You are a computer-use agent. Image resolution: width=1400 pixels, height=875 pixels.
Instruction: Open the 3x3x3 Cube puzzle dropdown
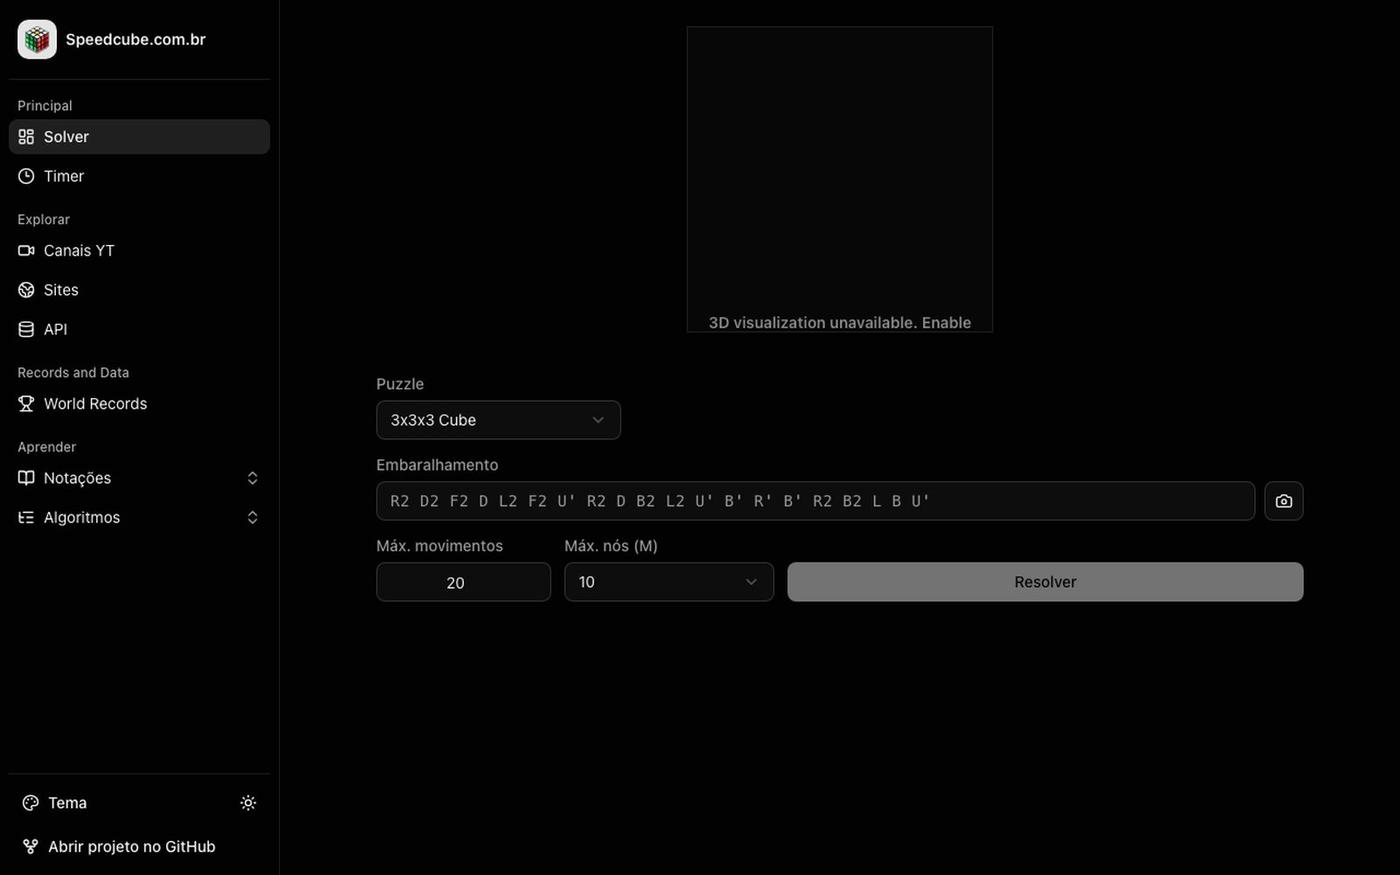(x=498, y=420)
